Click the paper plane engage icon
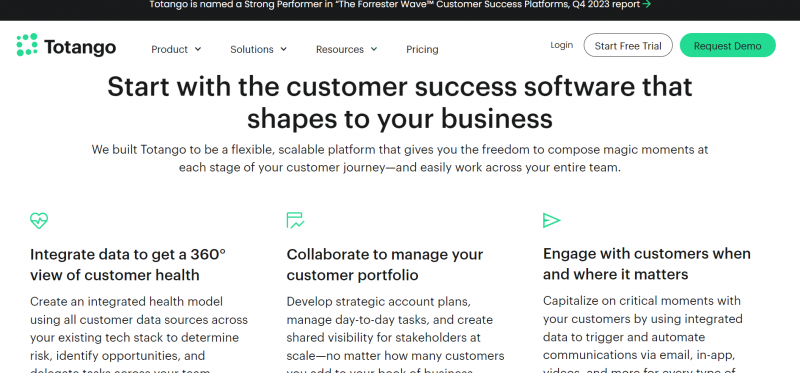This screenshot has height=373, width=800. 552,220
